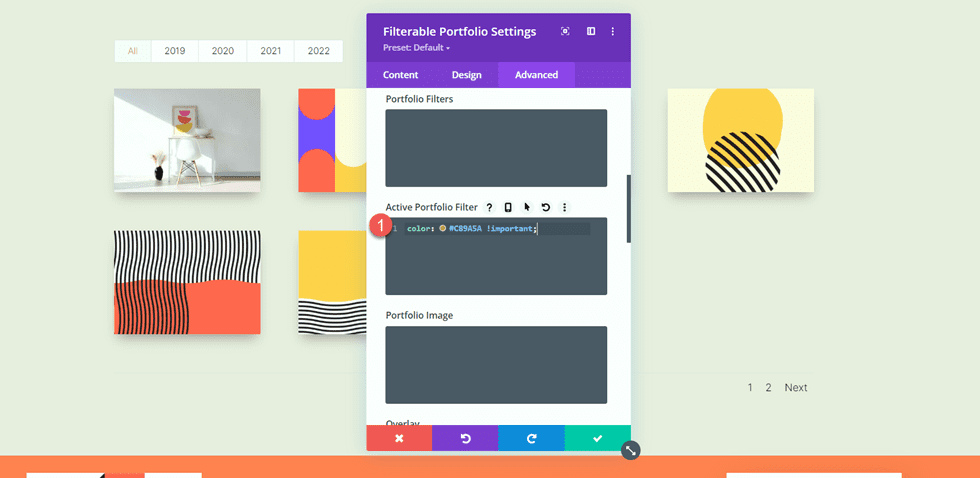This screenshot has width=980, height=478.
Task: Expand the Preset: Default dropdown
Action: click(416, 48)
